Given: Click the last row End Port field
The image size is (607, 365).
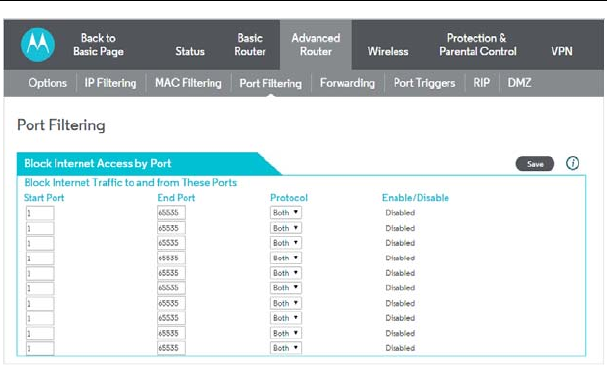Looking at the screenshot, I should [x=171, y=348].
